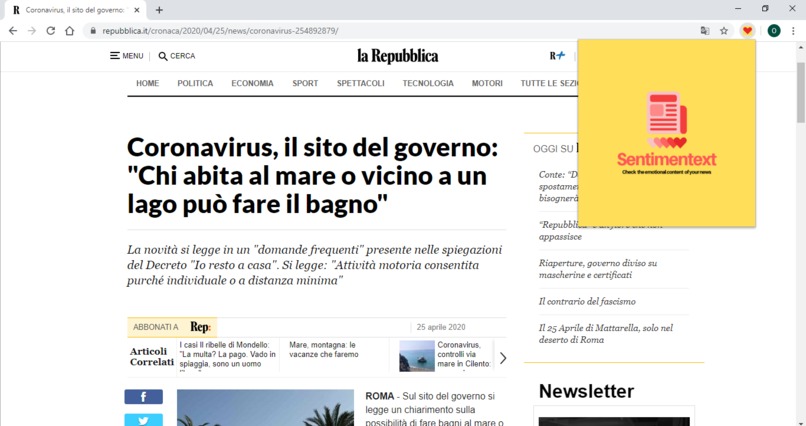Click the address bar URL
This screenshot has height=426, width=806.
click(x=220, y=31)
